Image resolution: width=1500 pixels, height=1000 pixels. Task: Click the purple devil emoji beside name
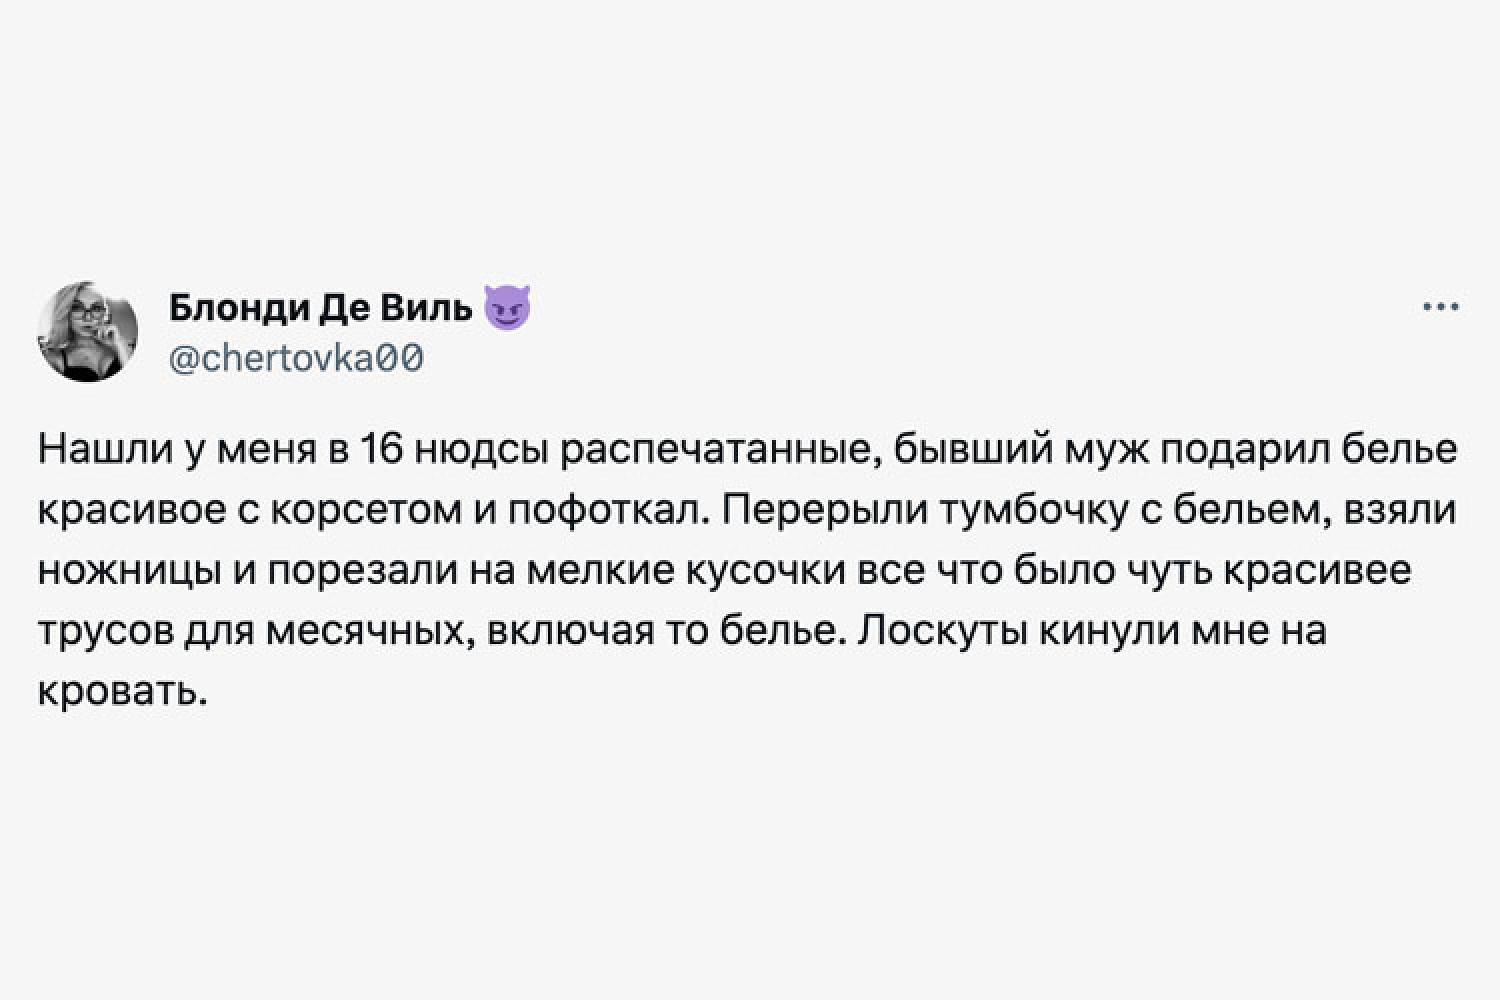click(x=507, y=308)
